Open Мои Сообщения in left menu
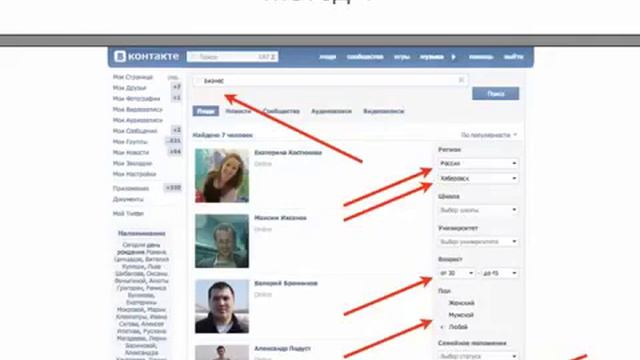Screen dimensions: 640x360 pos(135,131)
